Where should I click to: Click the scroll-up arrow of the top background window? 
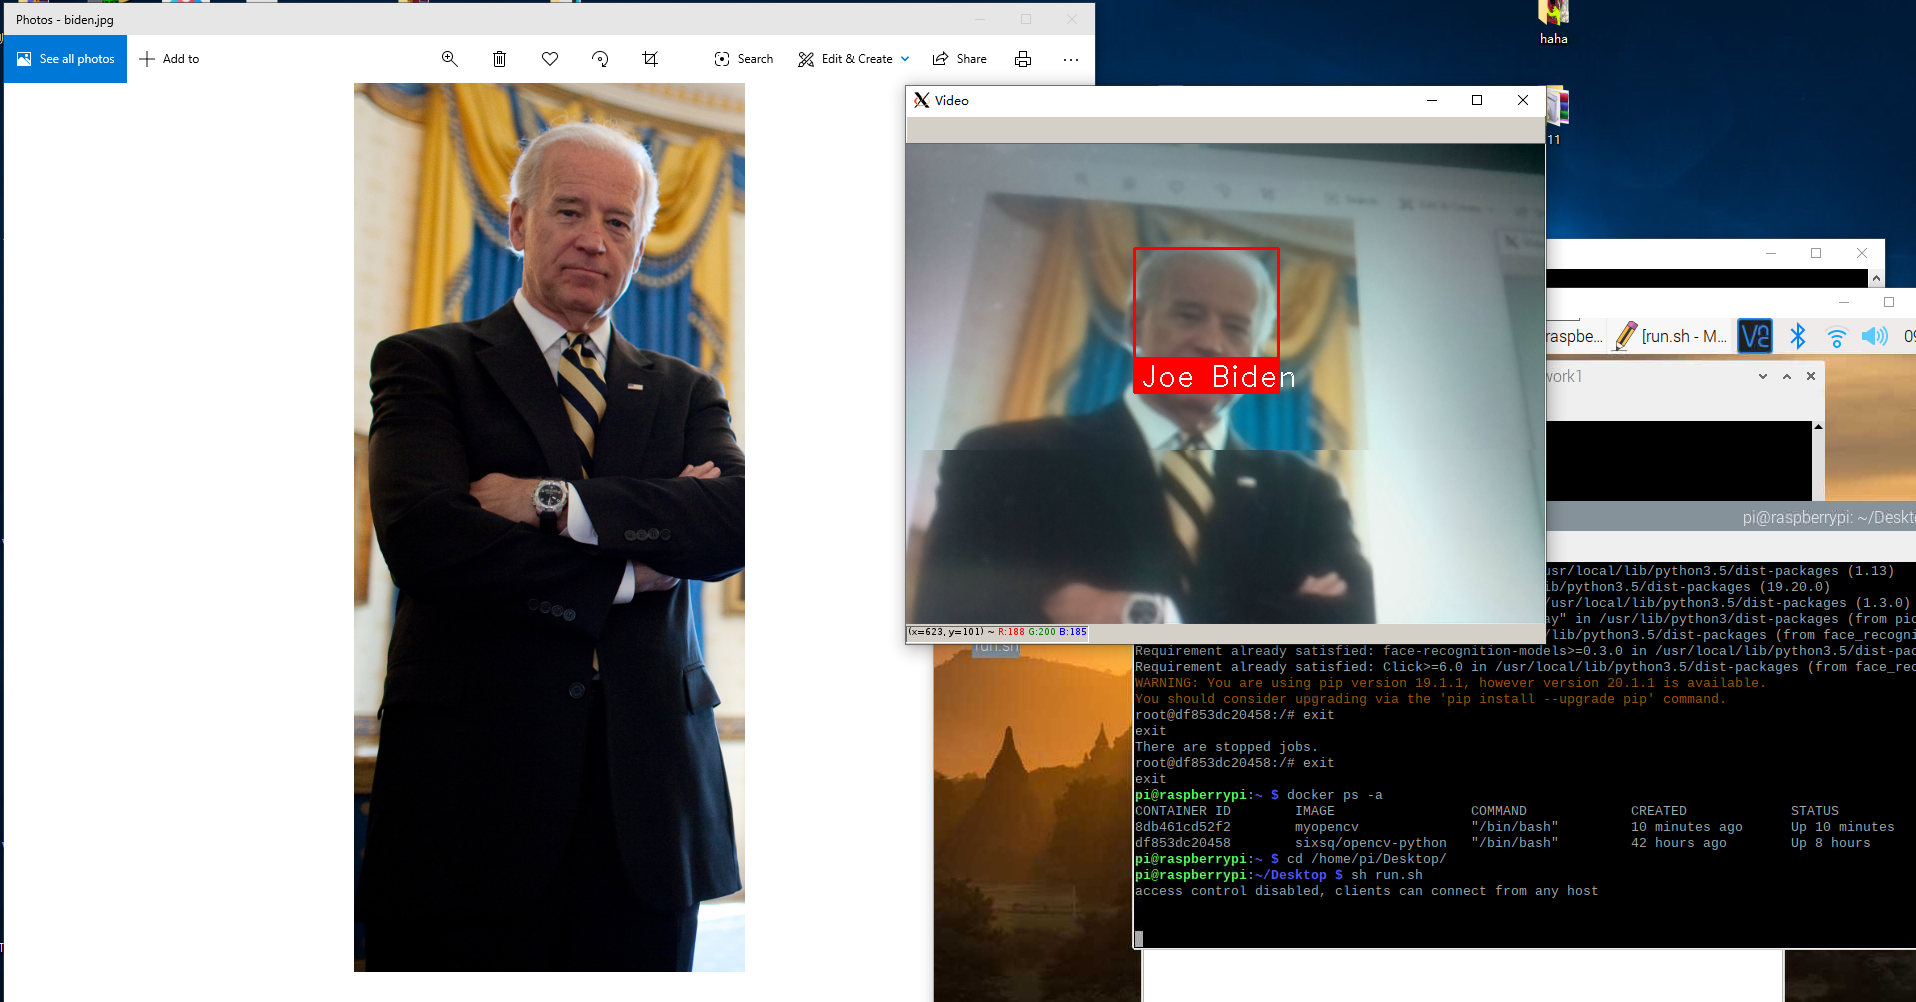[x=1876, y=279]
